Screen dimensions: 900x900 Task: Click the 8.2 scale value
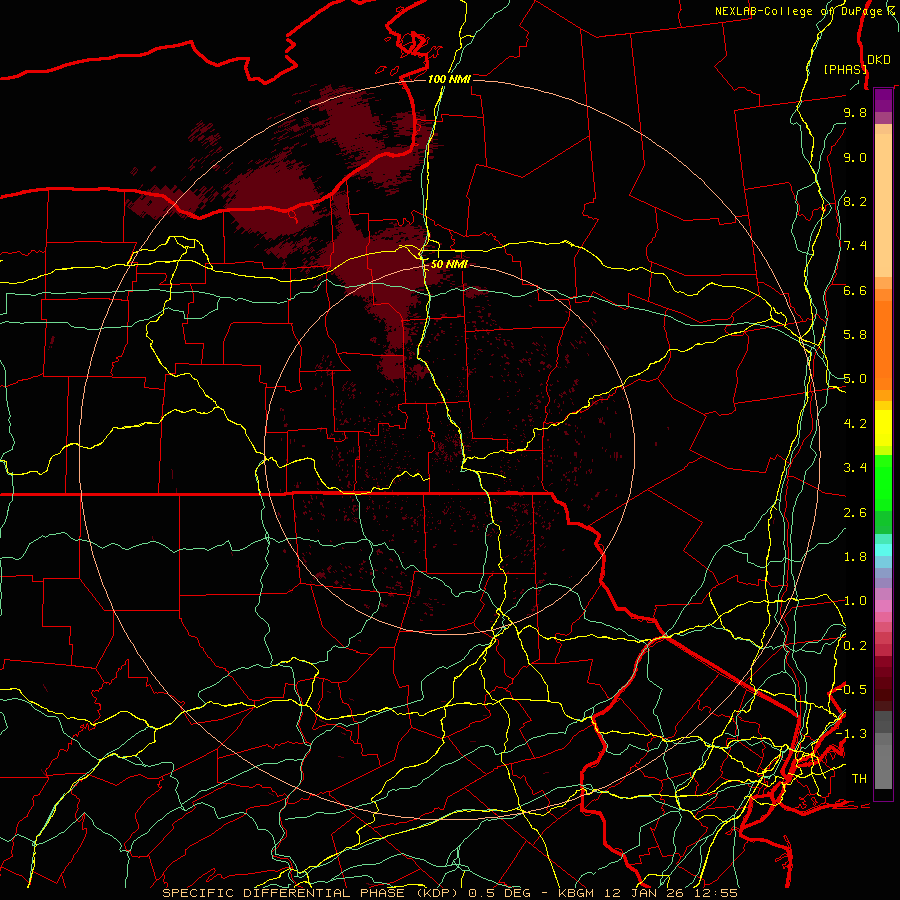coord(855,201)
